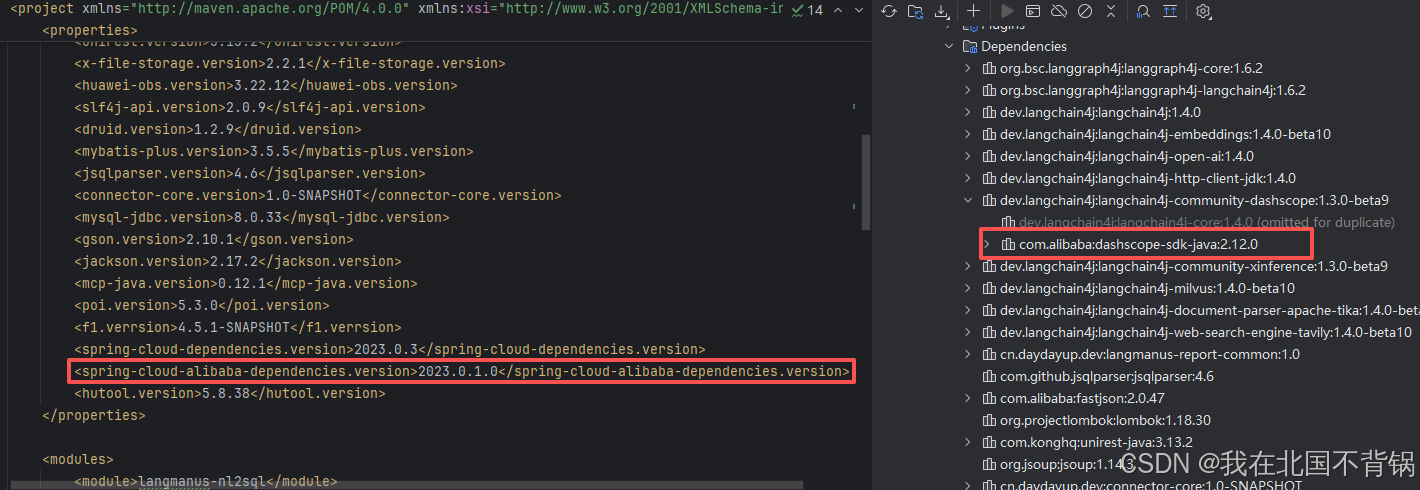The height and width of the screenshot is (490, 1420).
Task: Expand langchain4j-milvus:1.4.0-beta10 dependency
Action: (x=967, y=288)
